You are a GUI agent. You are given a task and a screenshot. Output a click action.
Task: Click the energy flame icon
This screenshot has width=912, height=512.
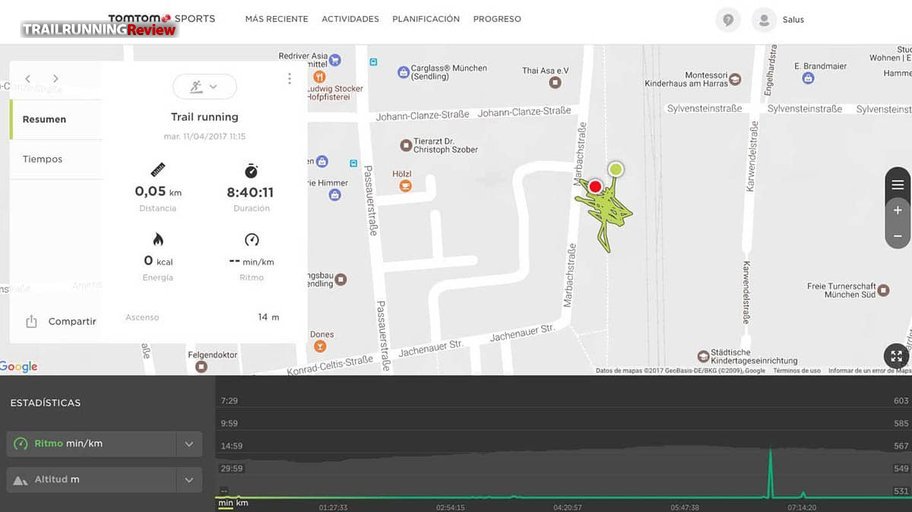coord(158,239)
